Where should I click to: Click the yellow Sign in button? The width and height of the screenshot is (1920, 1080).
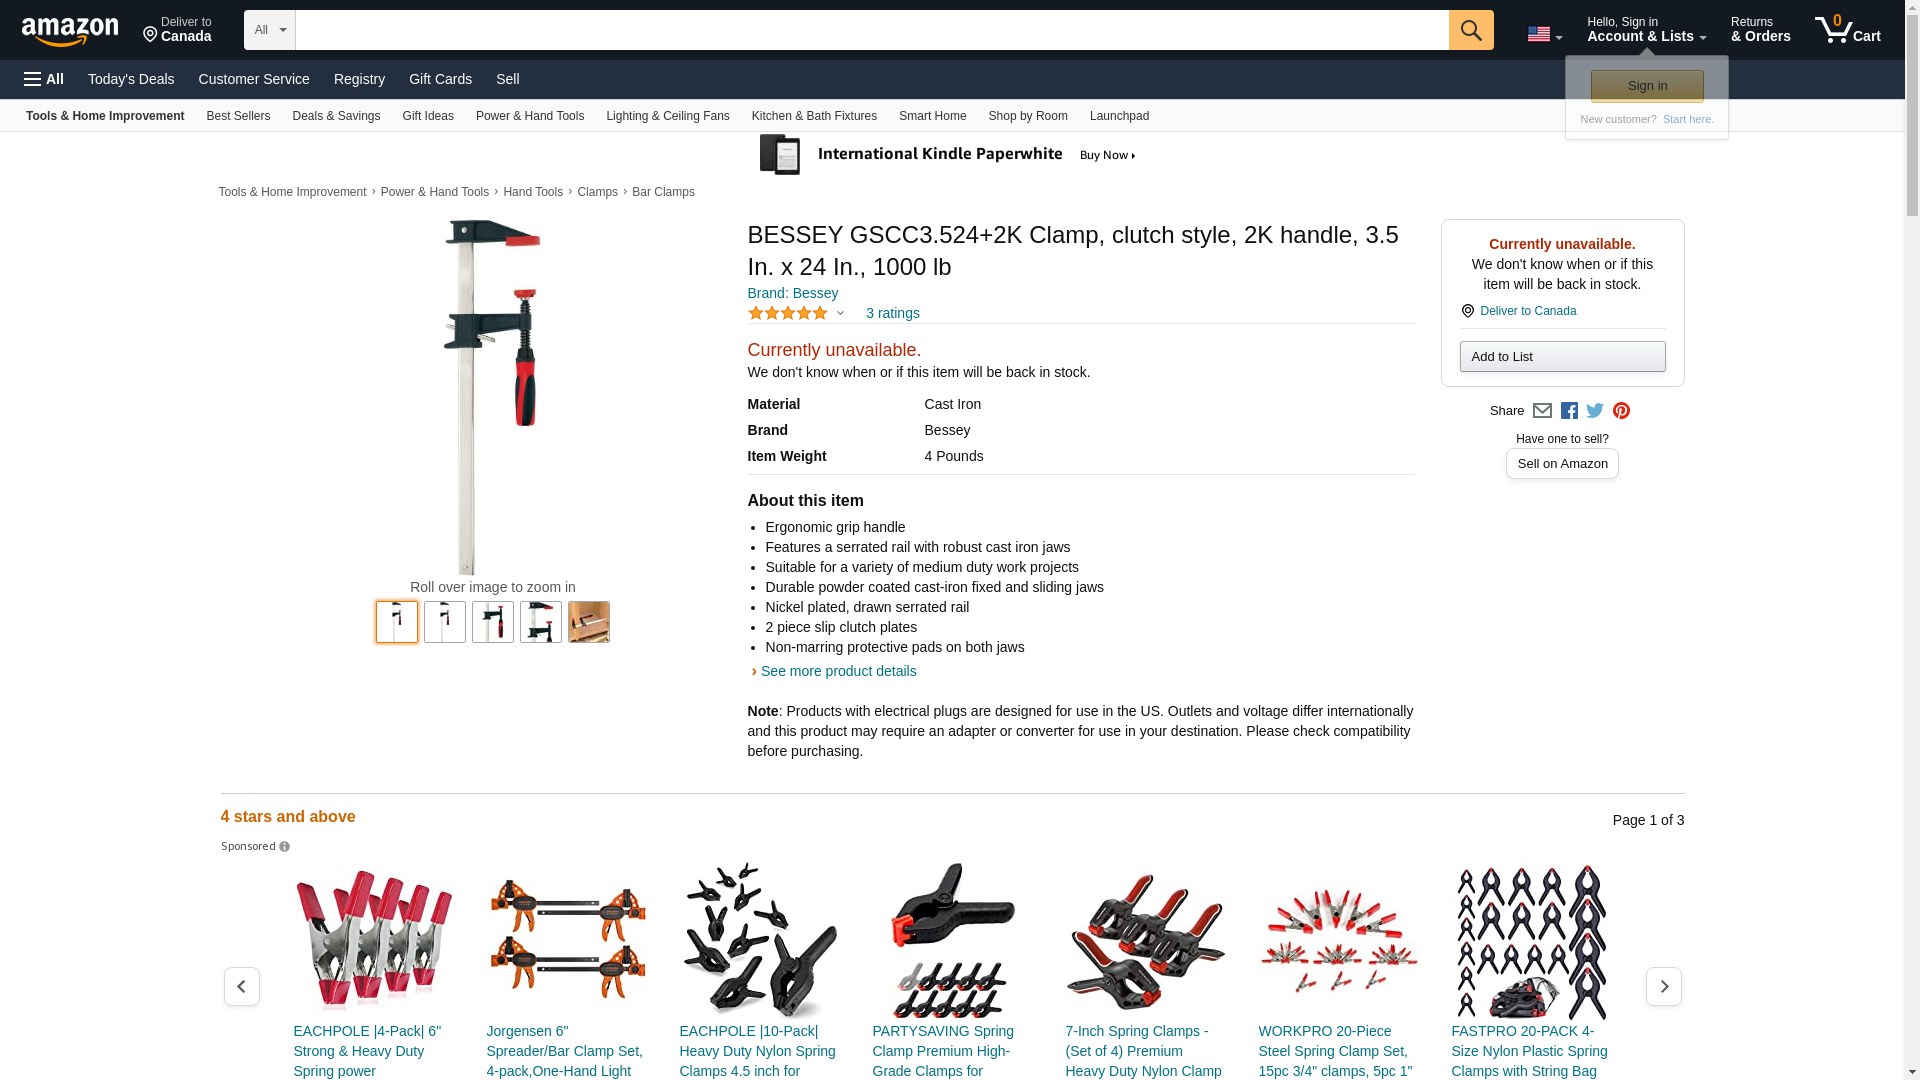pos(1647,86)
